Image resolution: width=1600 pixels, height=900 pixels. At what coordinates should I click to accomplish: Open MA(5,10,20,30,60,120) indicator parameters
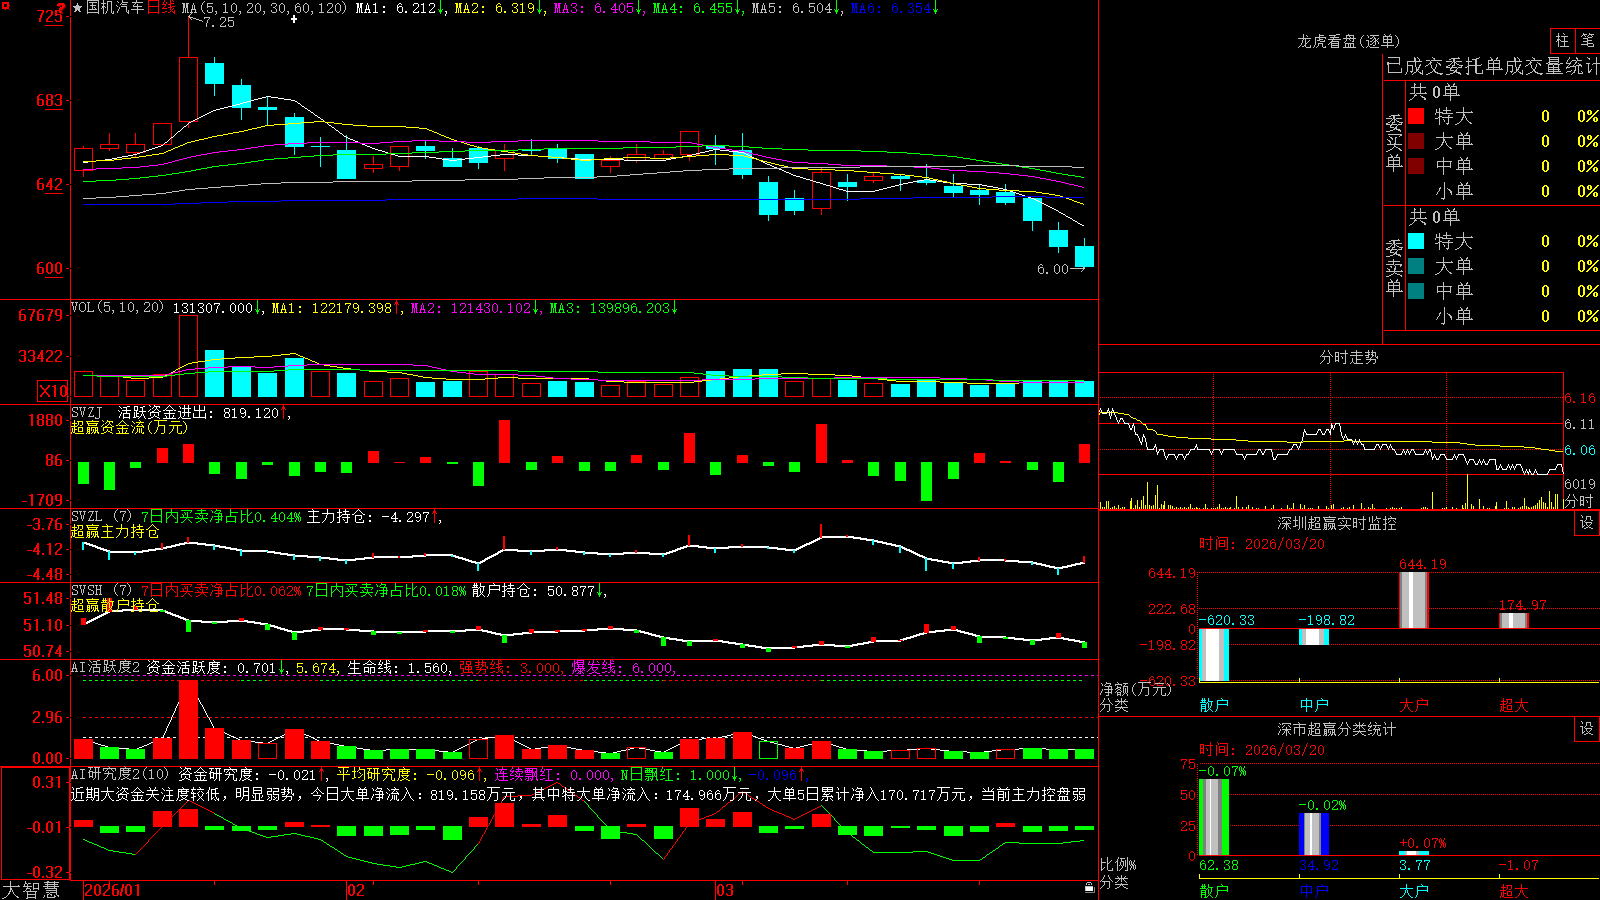click(x=264, y=8)
